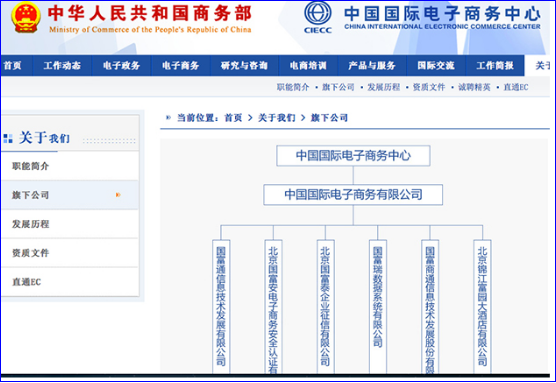556x383 pixels.
Task: Click 关于我们 in the breadcrumb
Action: (277, 118)
